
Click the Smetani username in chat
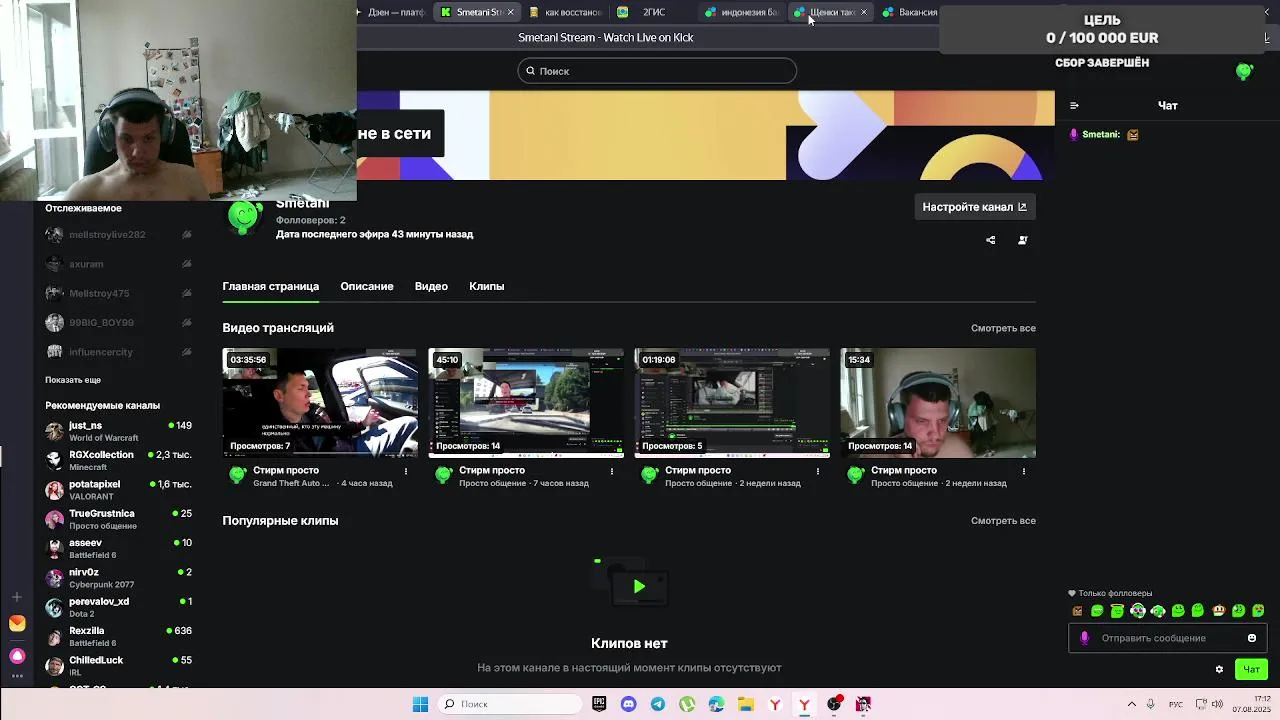1100,134
